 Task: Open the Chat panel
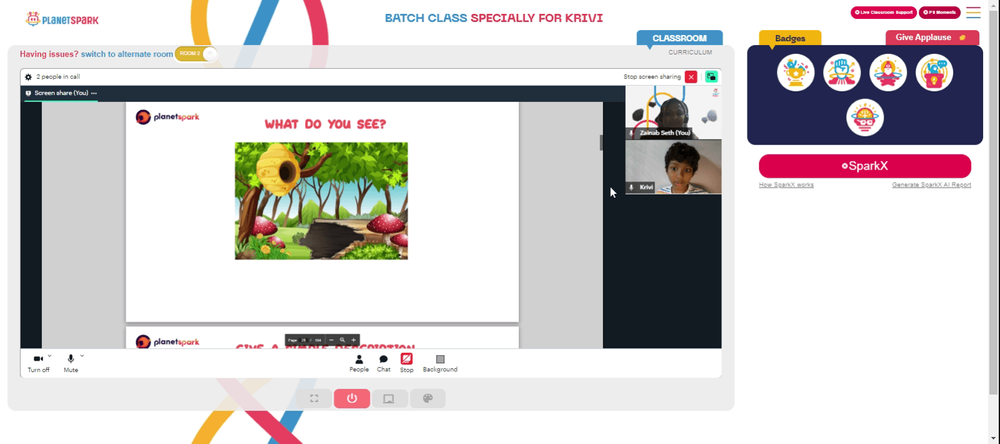(x=383, y=364)
